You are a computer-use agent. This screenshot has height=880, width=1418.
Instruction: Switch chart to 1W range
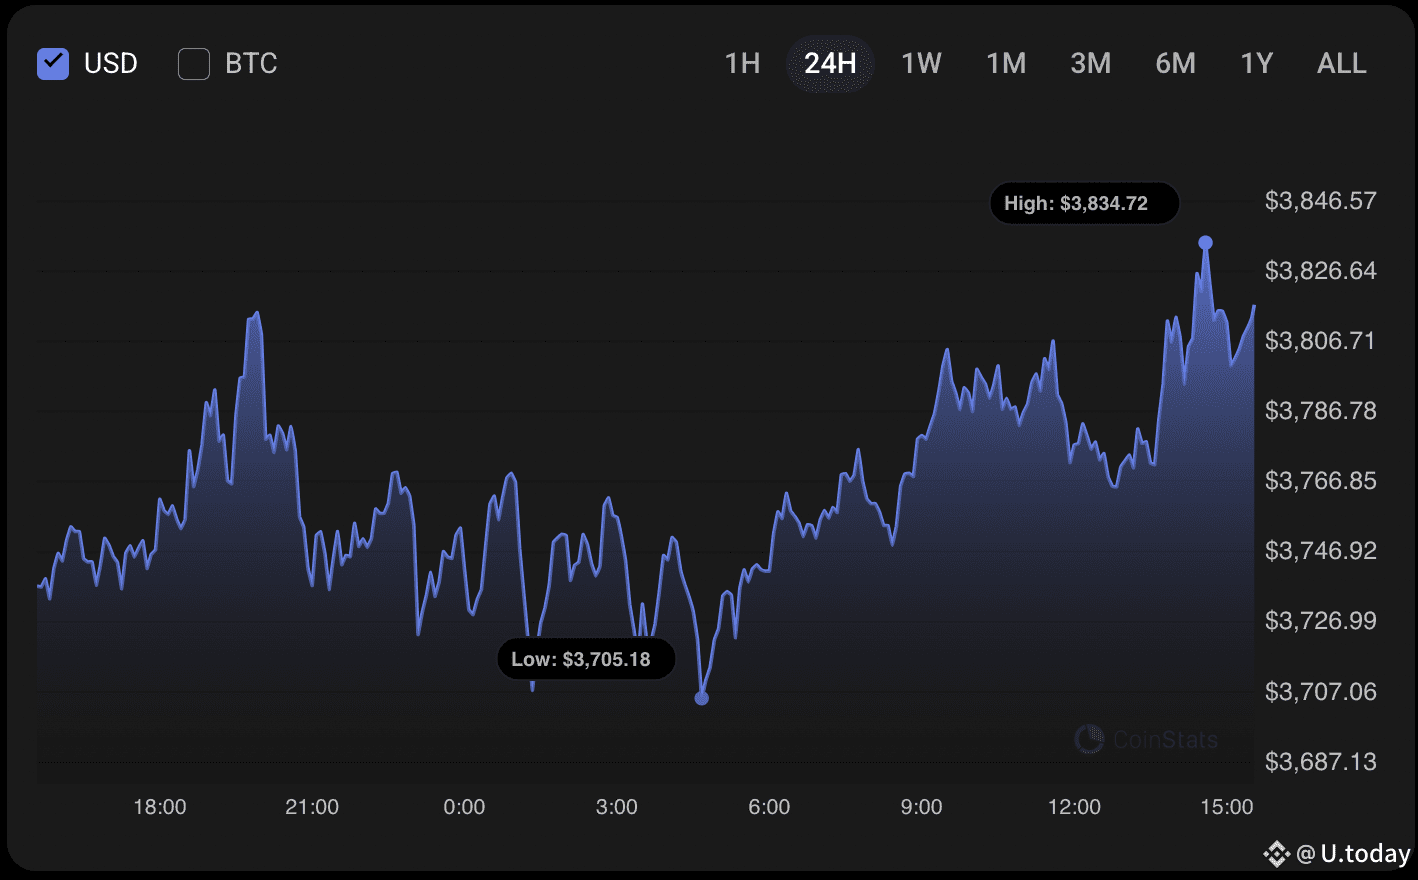pyautogui.click(x=921, y=63)
